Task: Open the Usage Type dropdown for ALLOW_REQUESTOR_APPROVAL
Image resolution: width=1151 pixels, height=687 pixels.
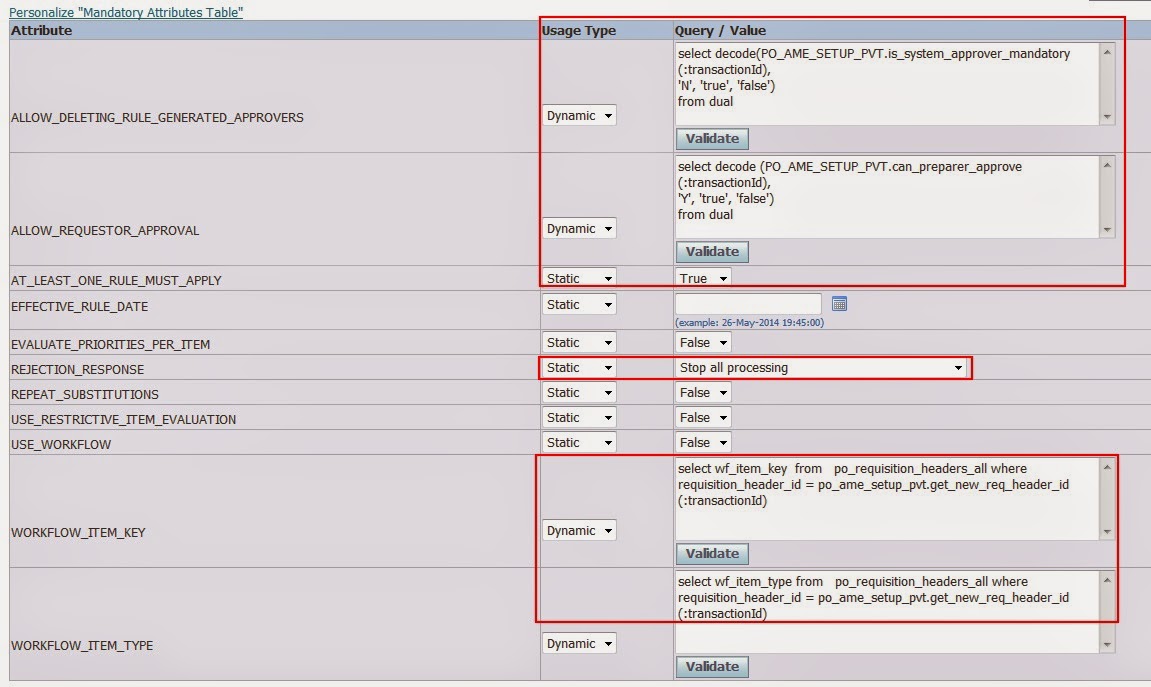Action: (x=579, y=228)
